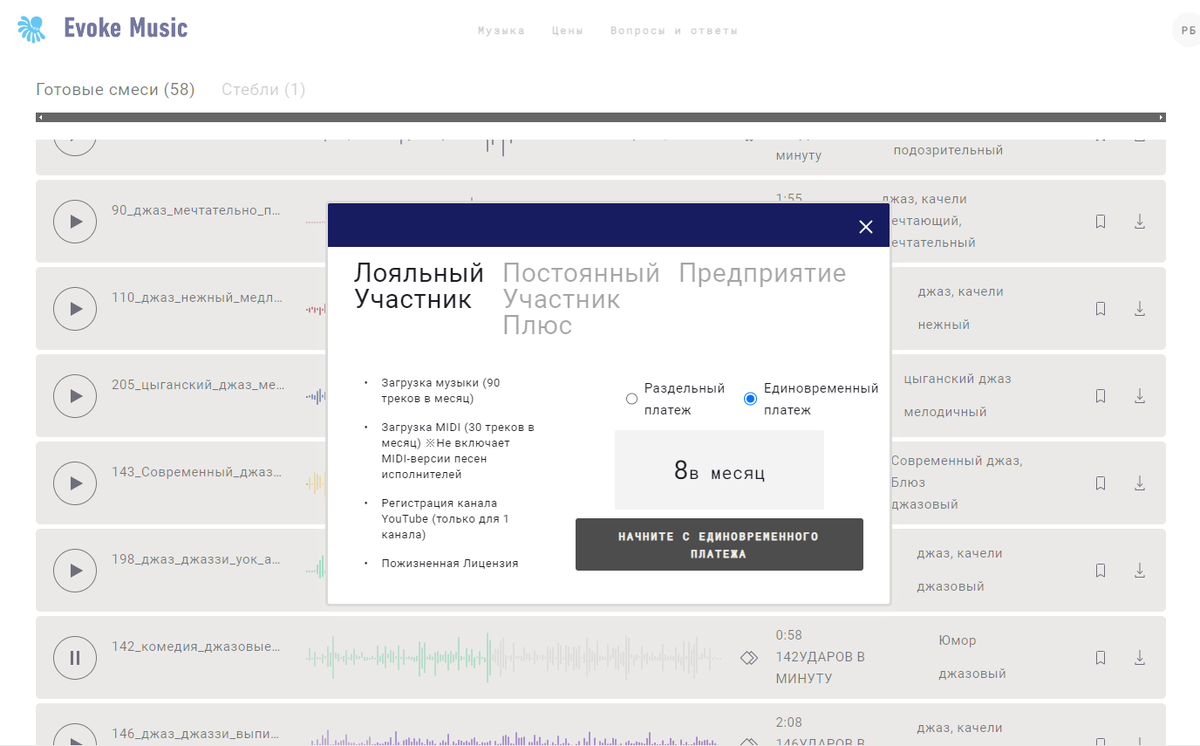The image size is (1200, 746).
Task: Click the tempo metronome icon beside 142УДАРОВ
Action: [x=750, y=657]
